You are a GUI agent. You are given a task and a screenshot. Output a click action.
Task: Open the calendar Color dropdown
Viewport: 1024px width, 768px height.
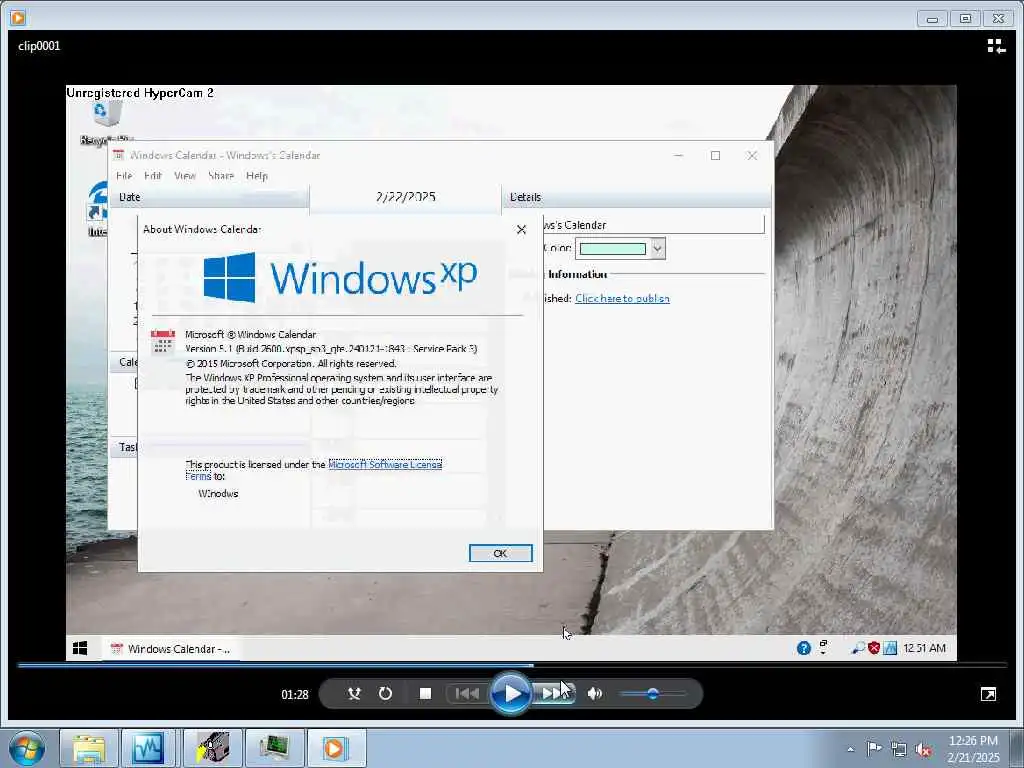(x=658, y=249)
